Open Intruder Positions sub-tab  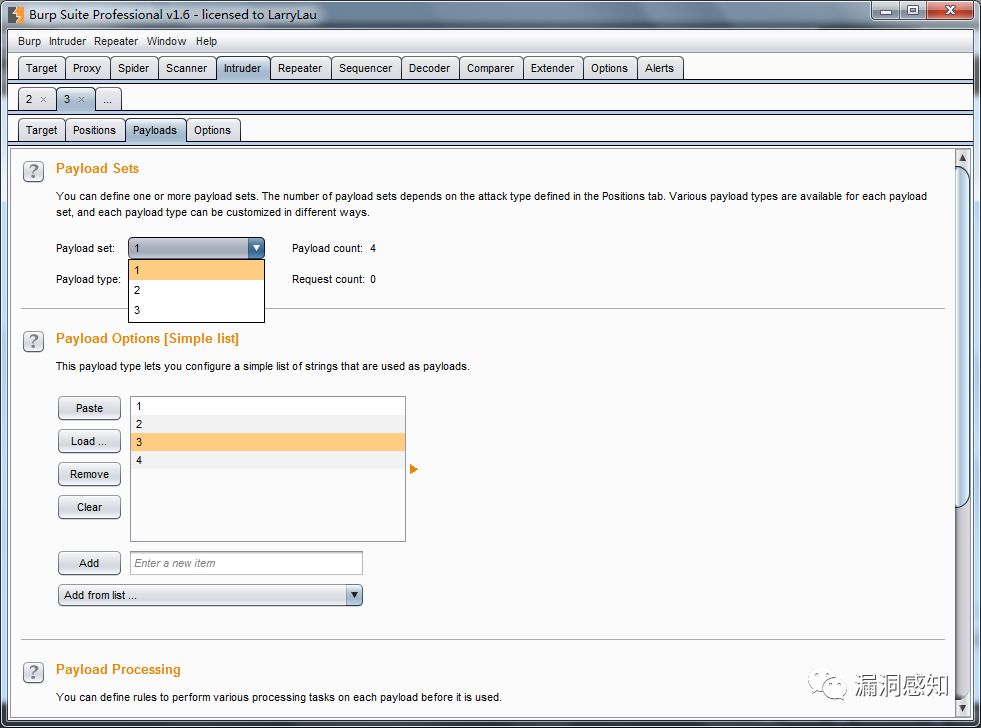(94, 130)
